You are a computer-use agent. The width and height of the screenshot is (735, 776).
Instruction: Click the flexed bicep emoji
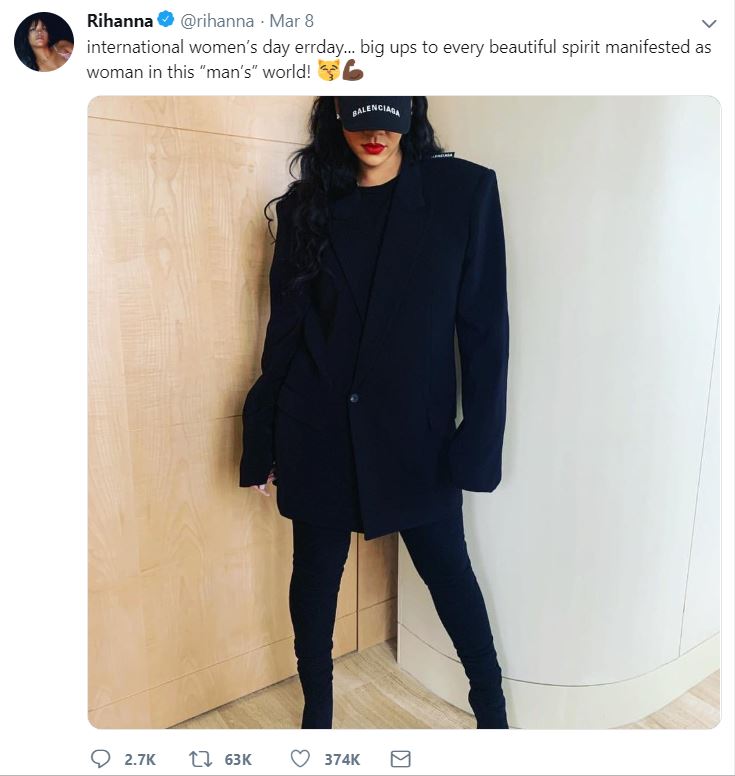tap(353, 70)
